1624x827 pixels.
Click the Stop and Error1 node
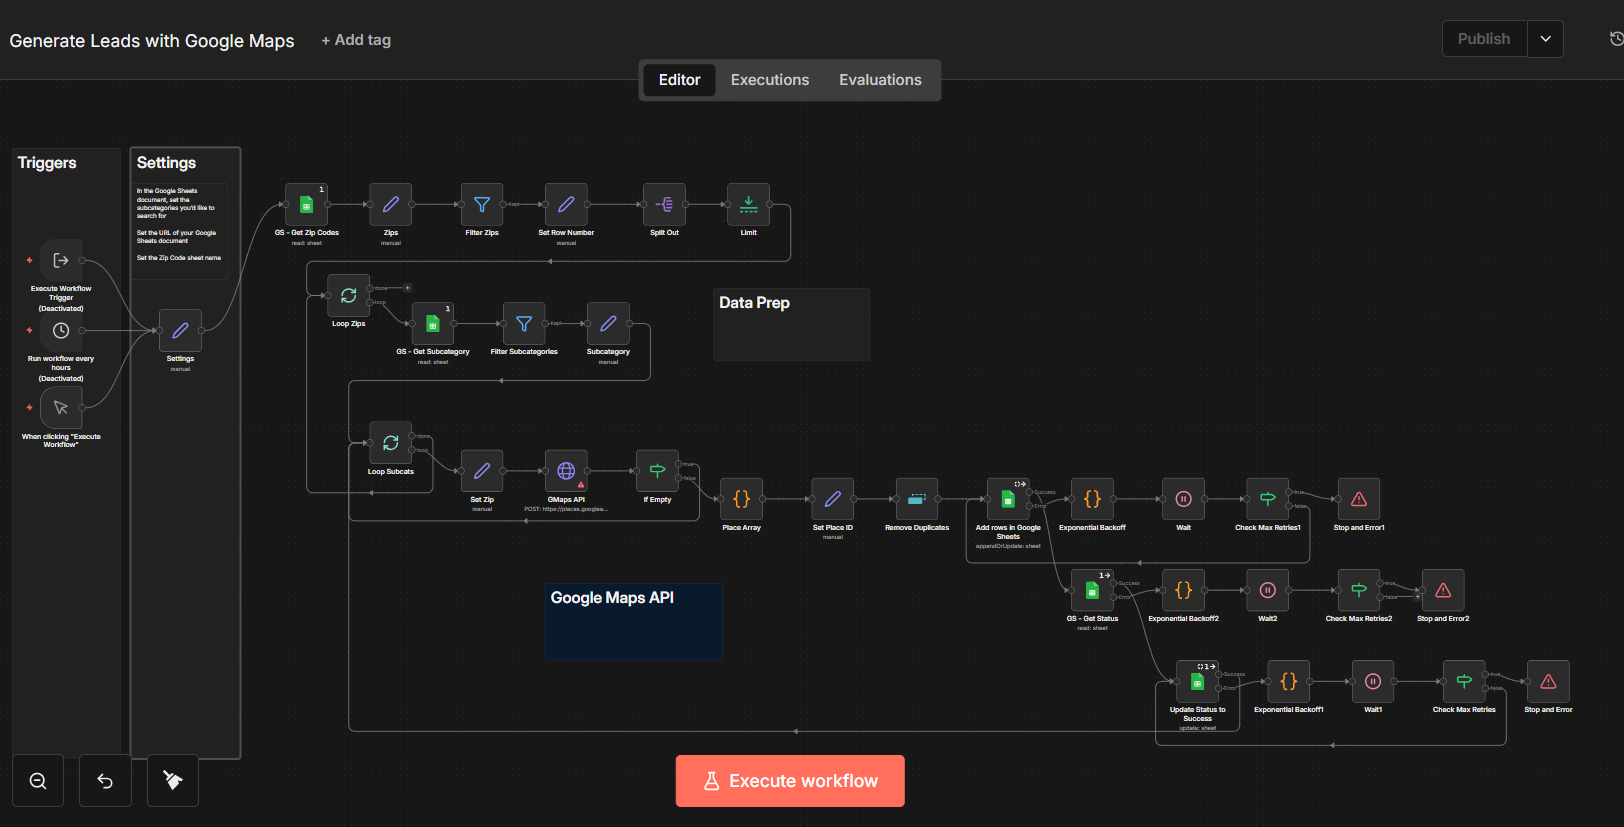(1358, 499)
